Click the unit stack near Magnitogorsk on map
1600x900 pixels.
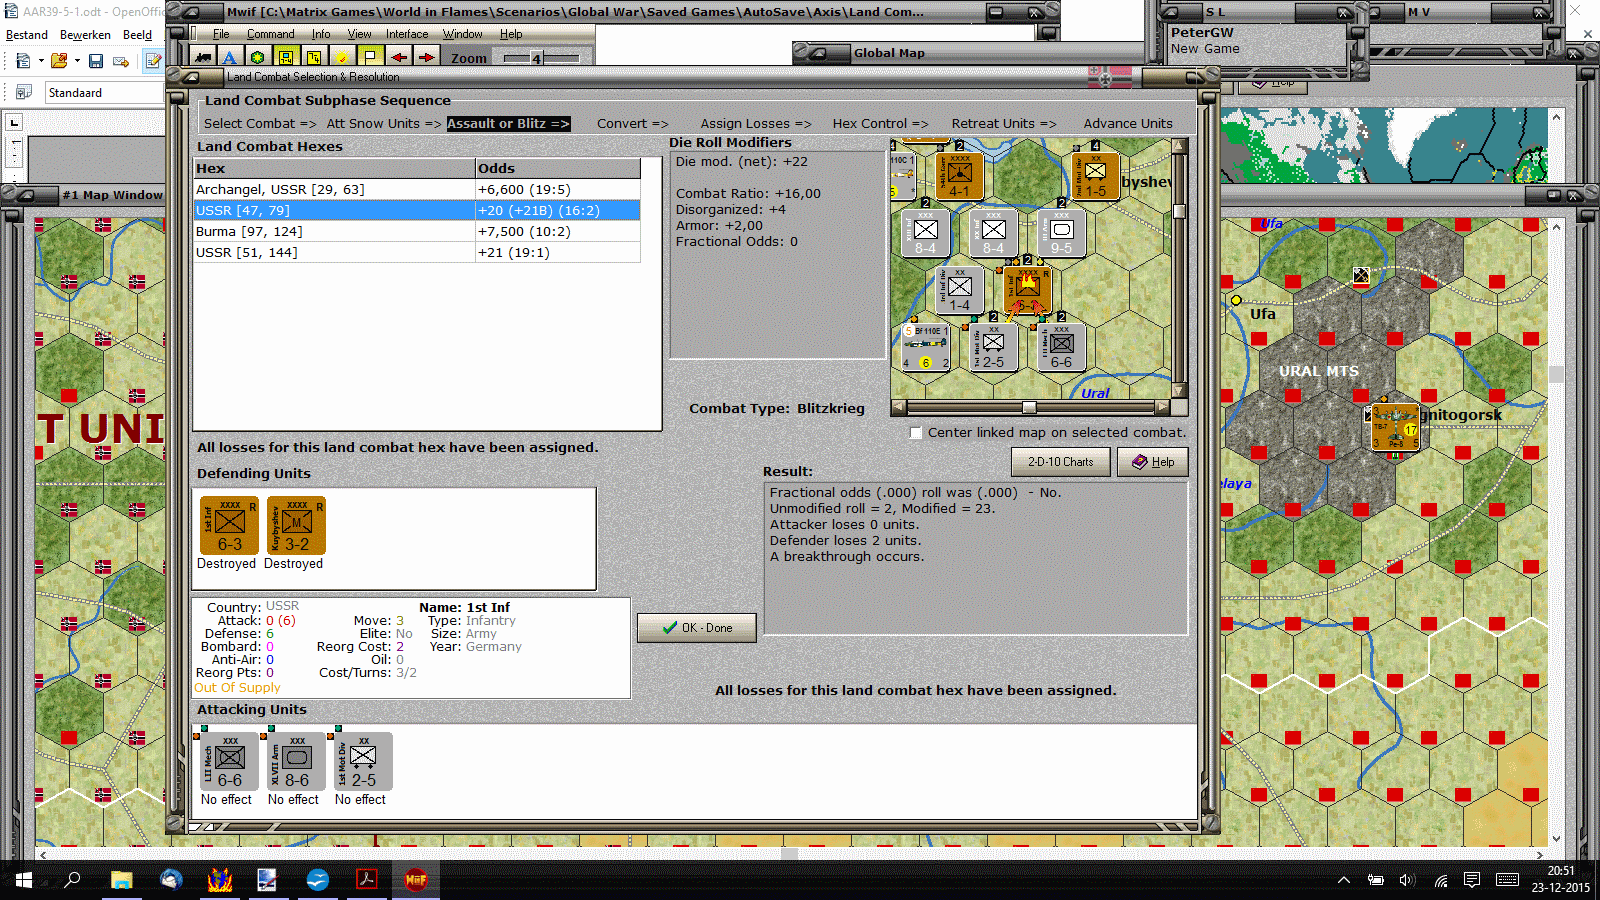(1395, 427)
